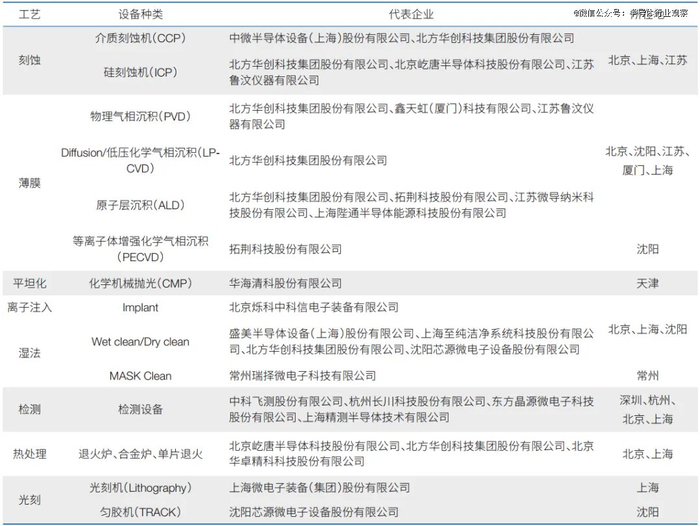Select the 匀胶机(TRACK) cell
Screen dimensions: 700x526
(x=140, y=512)
